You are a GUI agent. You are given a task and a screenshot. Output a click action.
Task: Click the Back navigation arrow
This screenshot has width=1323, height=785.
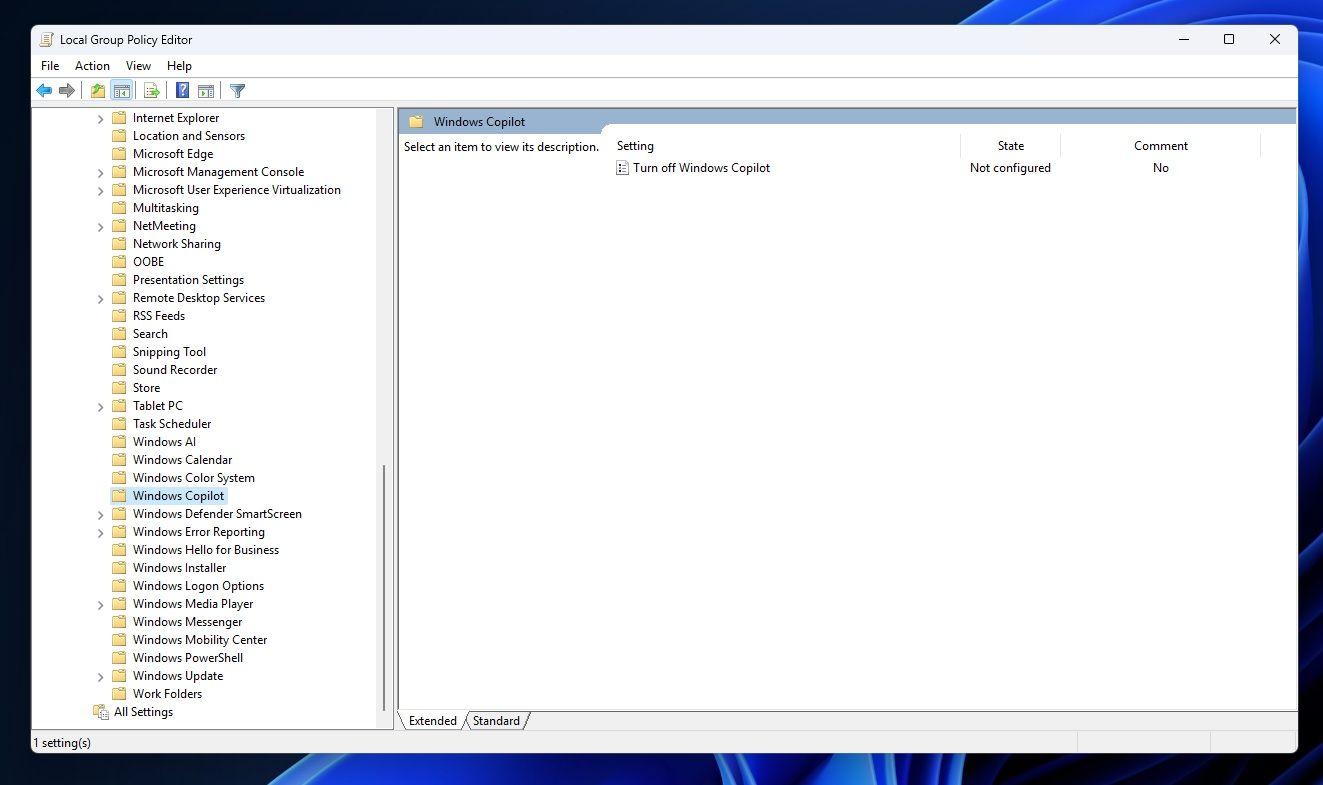[x=44, y=90]
